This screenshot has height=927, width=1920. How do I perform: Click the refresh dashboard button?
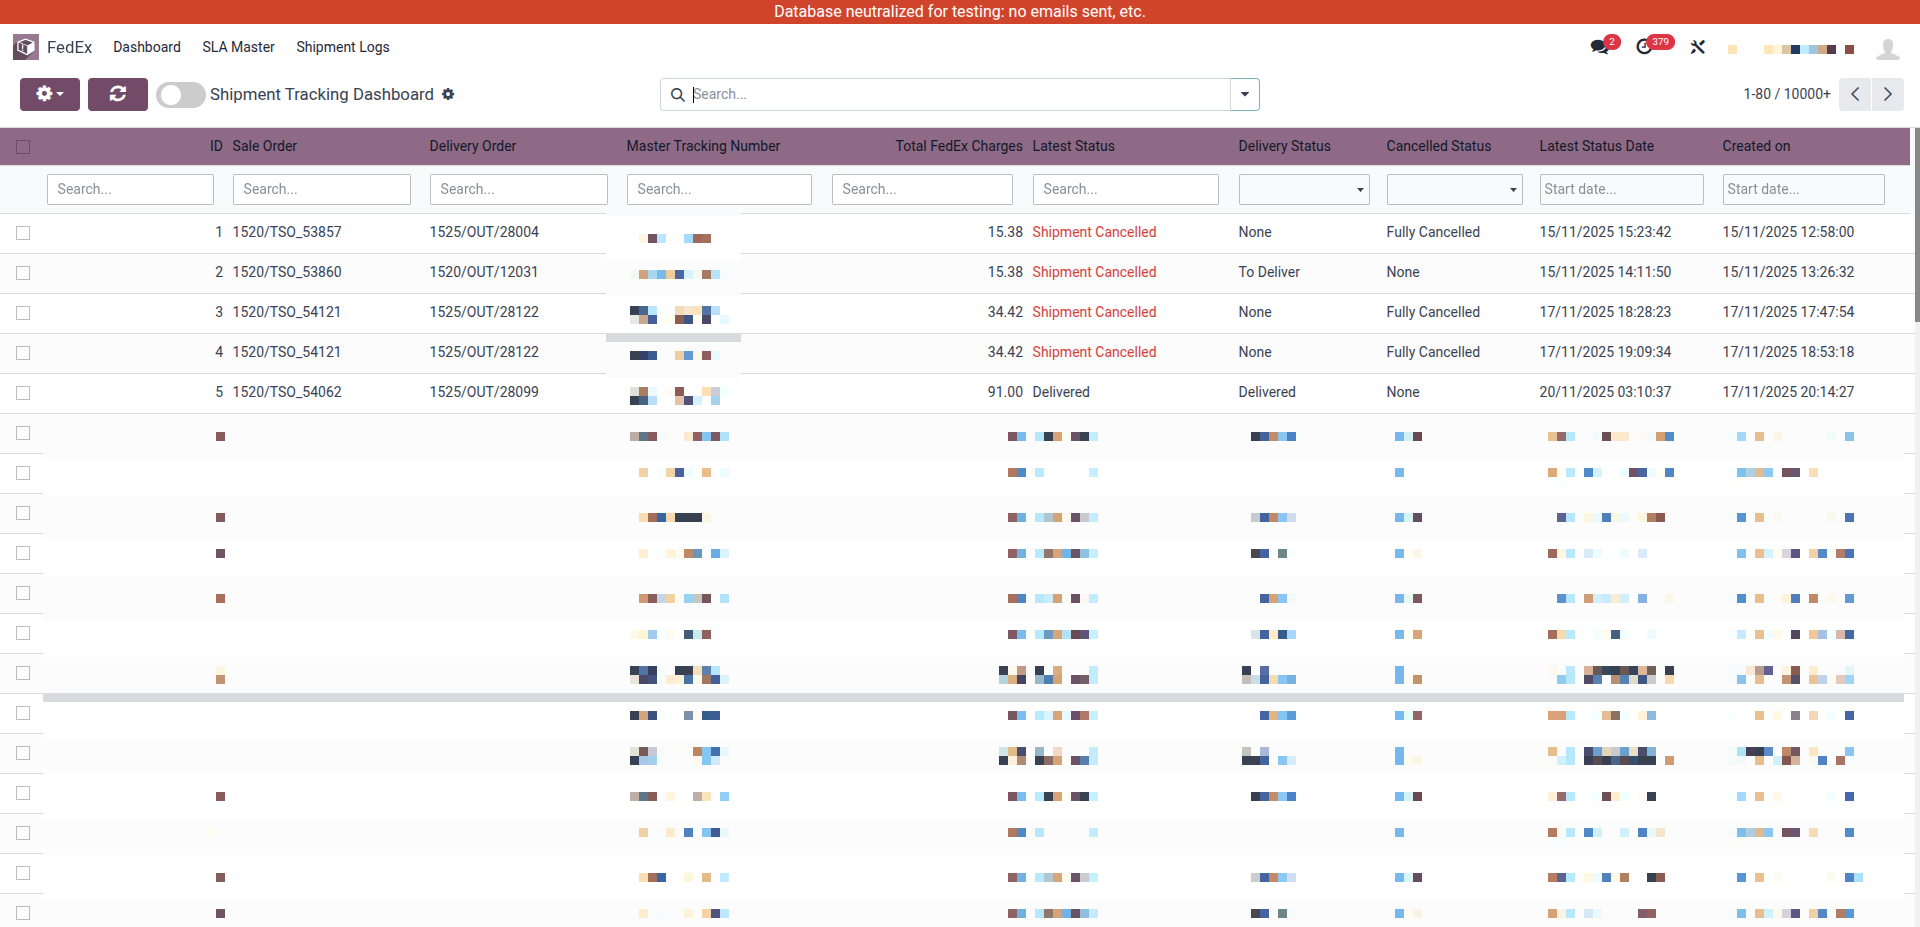coord(118,94)
